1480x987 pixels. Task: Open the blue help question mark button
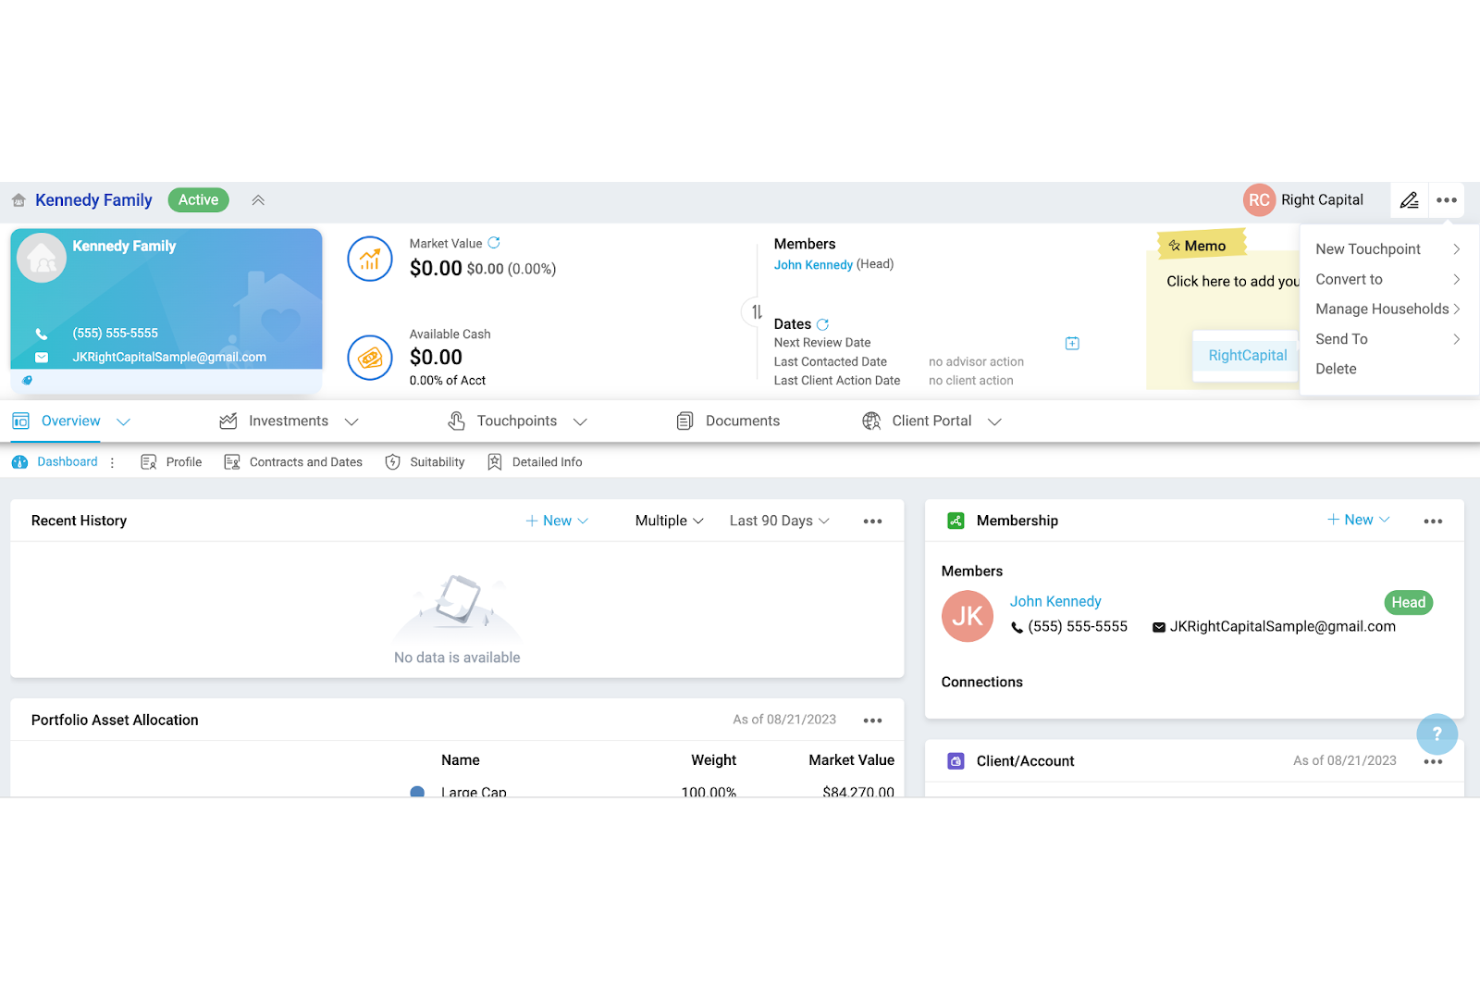[1437, 734]
